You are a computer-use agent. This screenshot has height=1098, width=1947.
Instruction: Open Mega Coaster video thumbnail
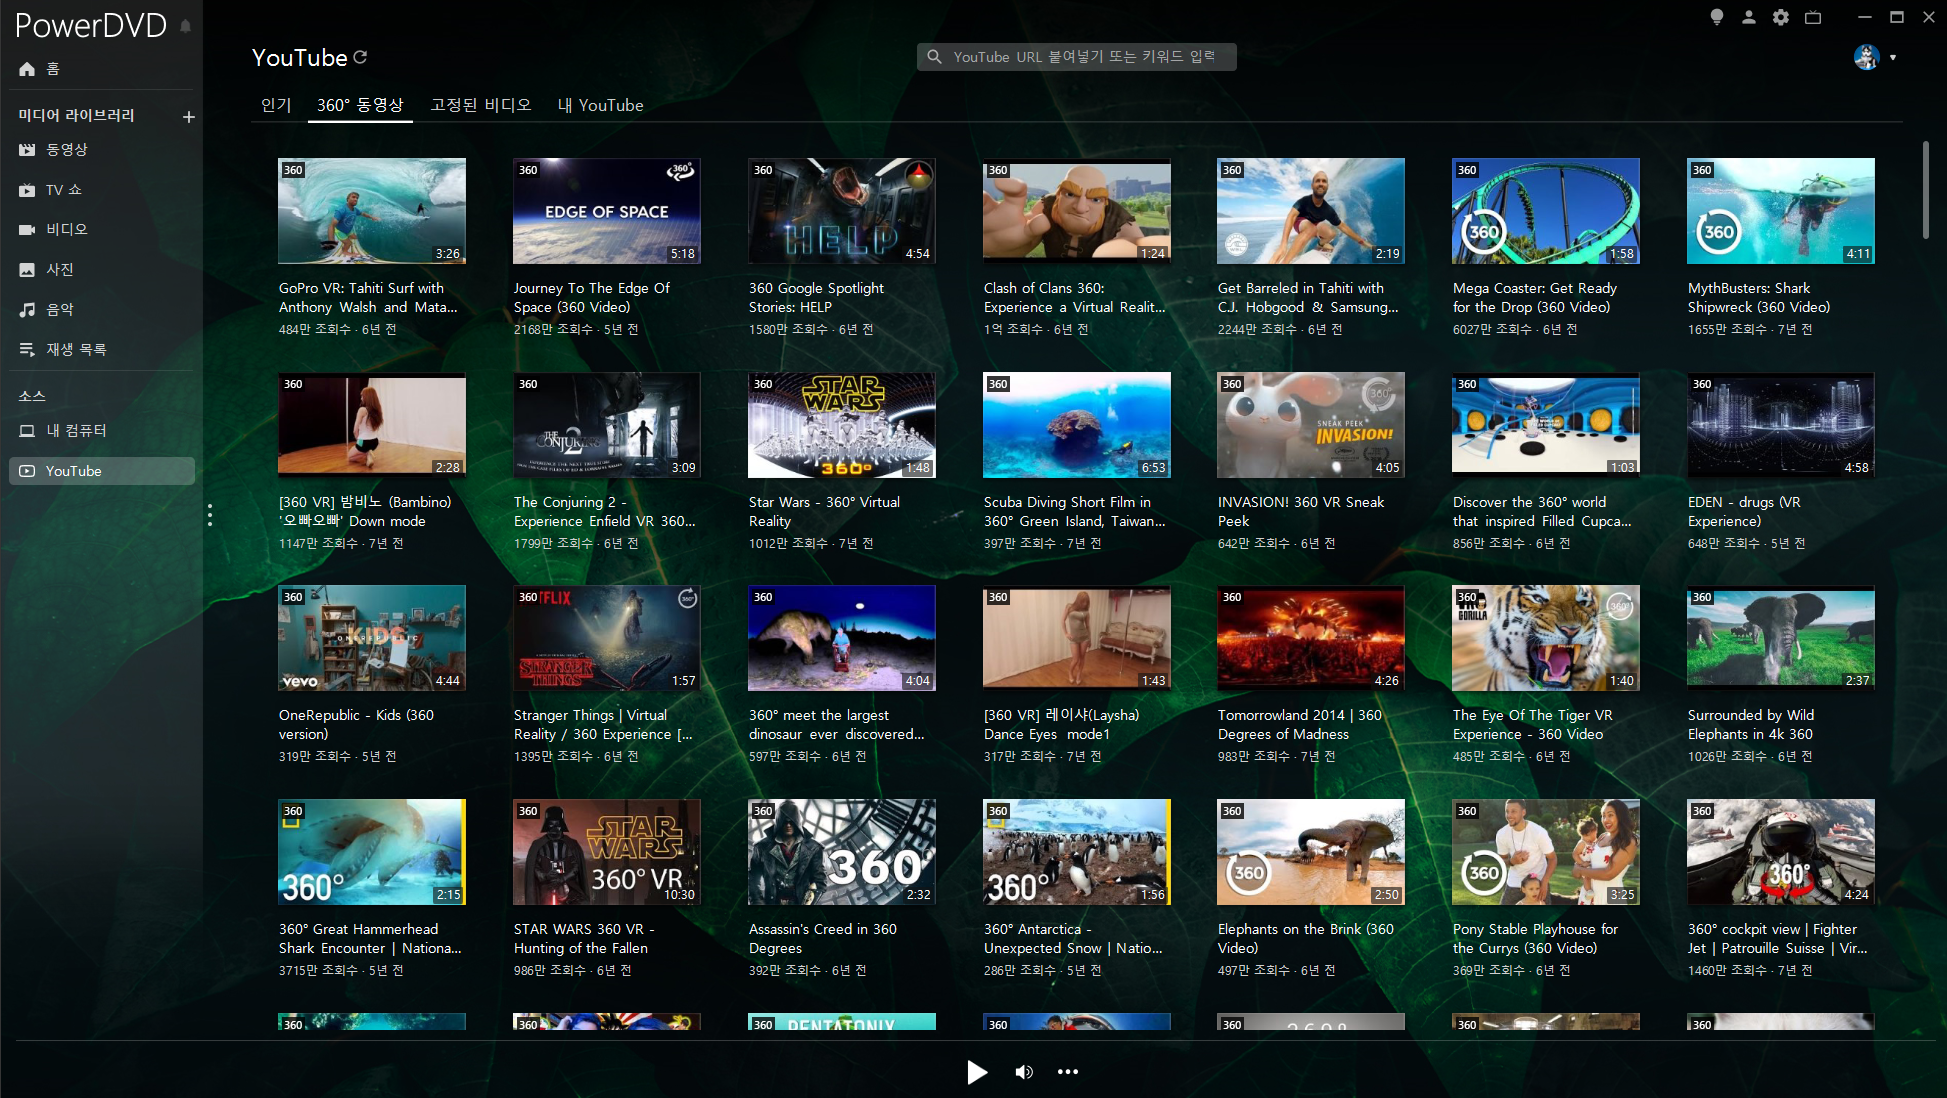pos(1546,211)
